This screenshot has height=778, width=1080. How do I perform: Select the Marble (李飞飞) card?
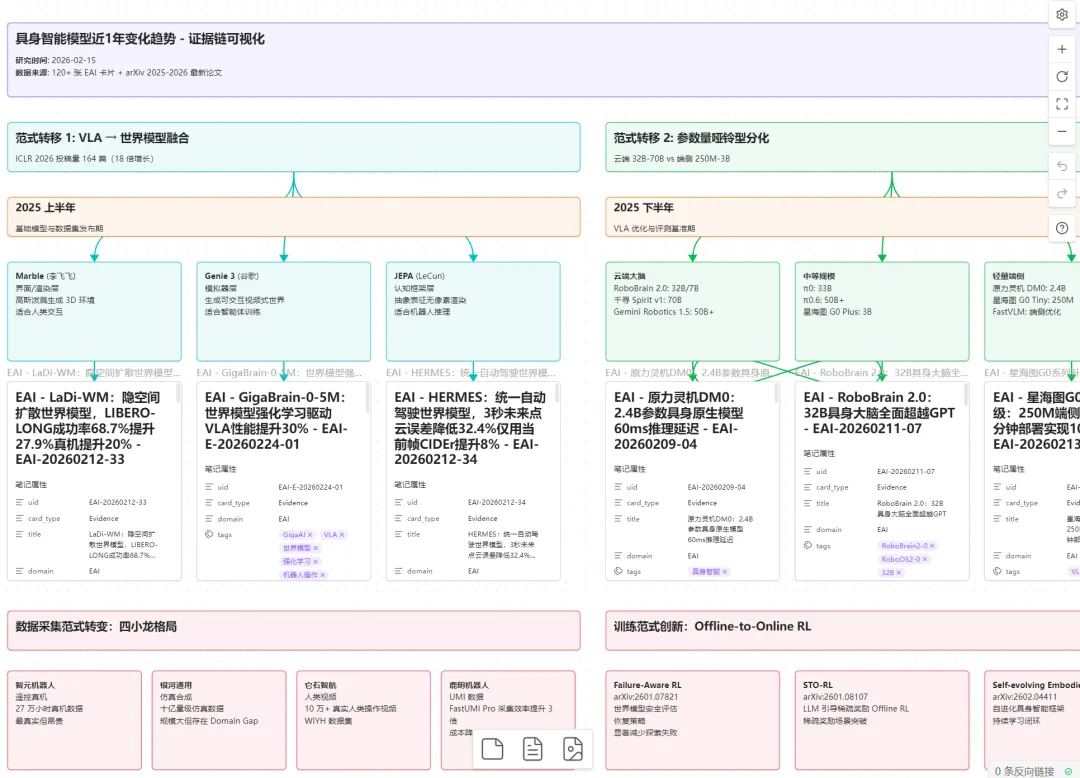pyautogui.click(x=94, y=311)
